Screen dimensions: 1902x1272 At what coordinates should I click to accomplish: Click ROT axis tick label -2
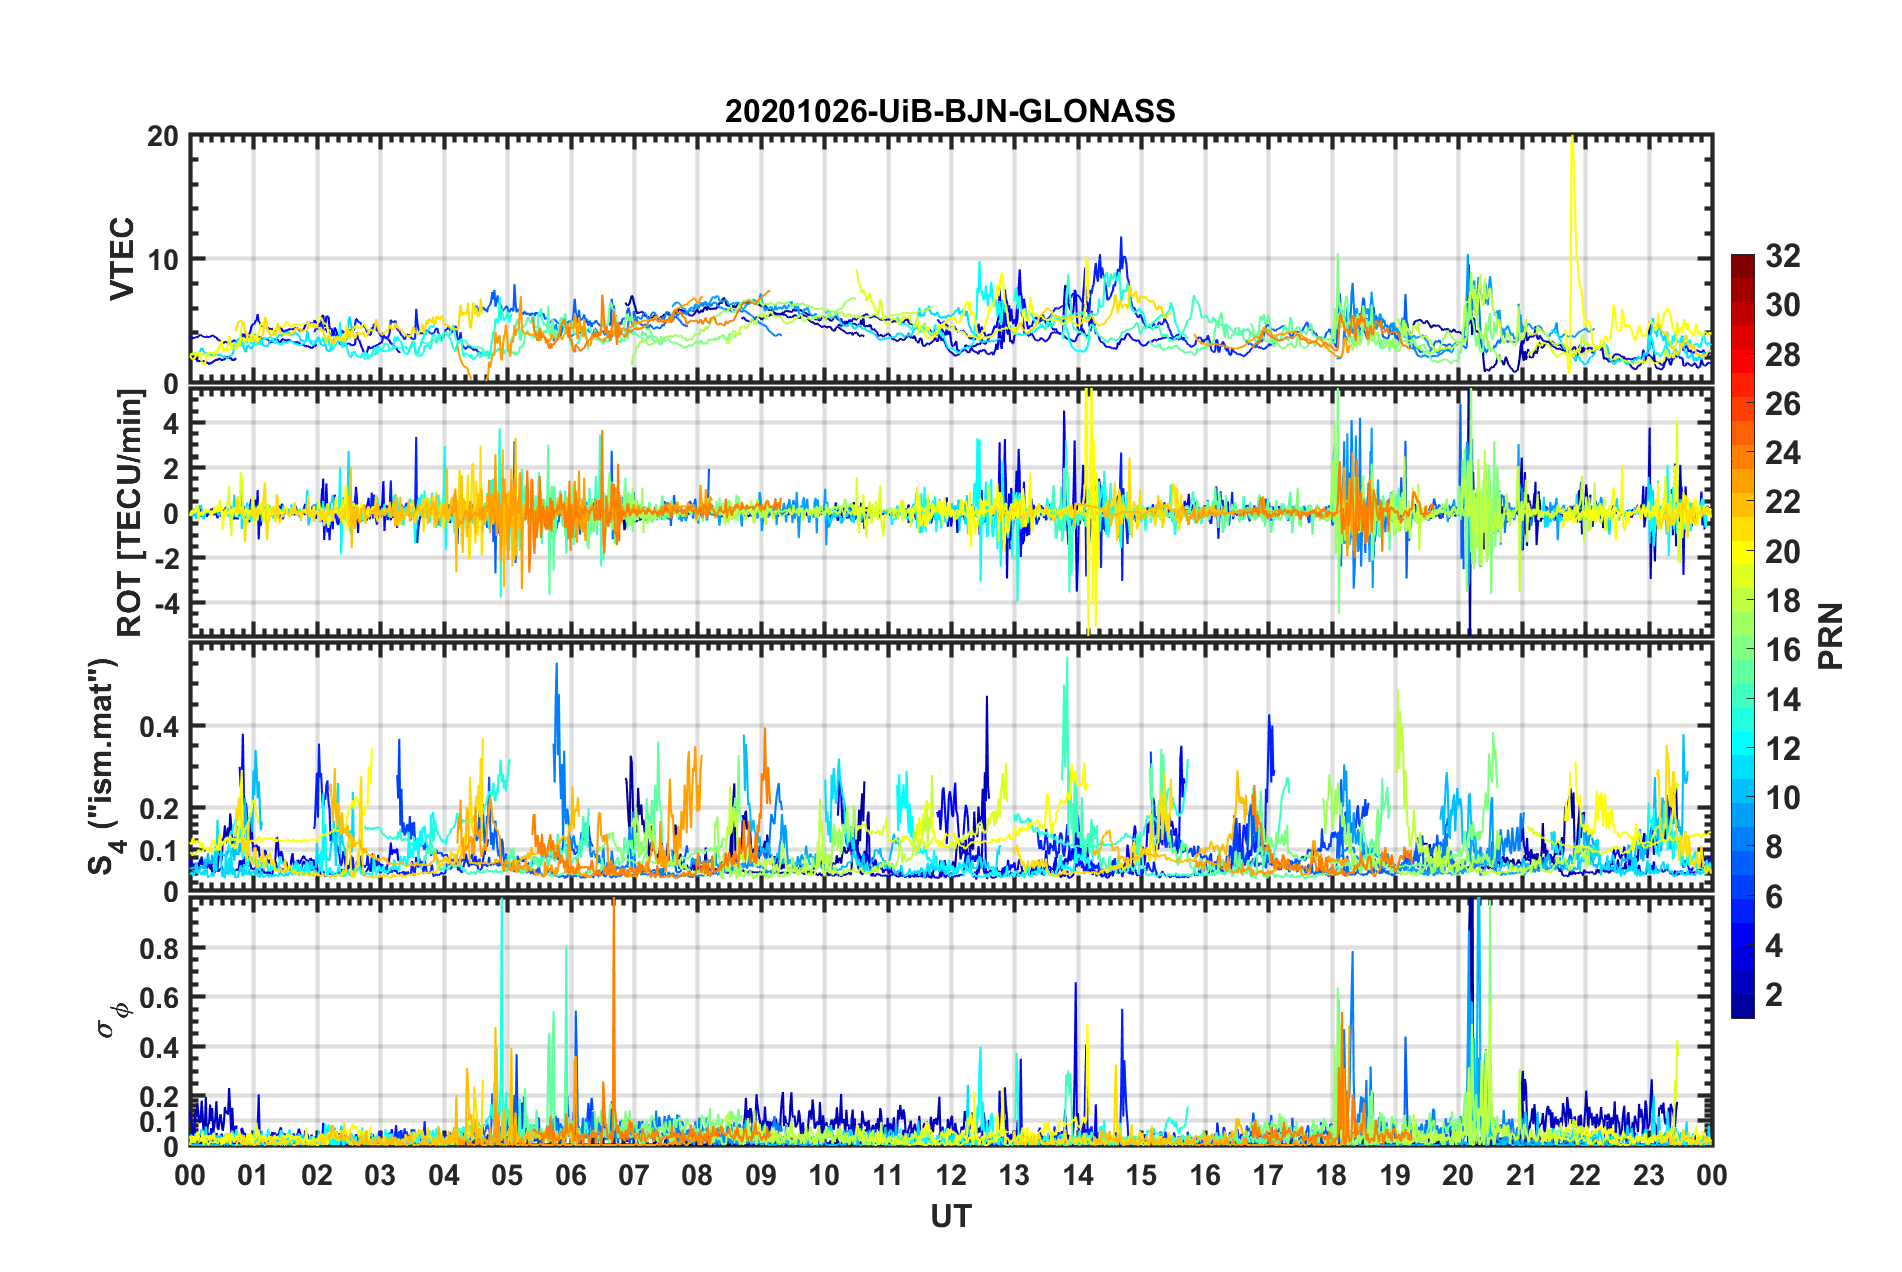[165, 558]
